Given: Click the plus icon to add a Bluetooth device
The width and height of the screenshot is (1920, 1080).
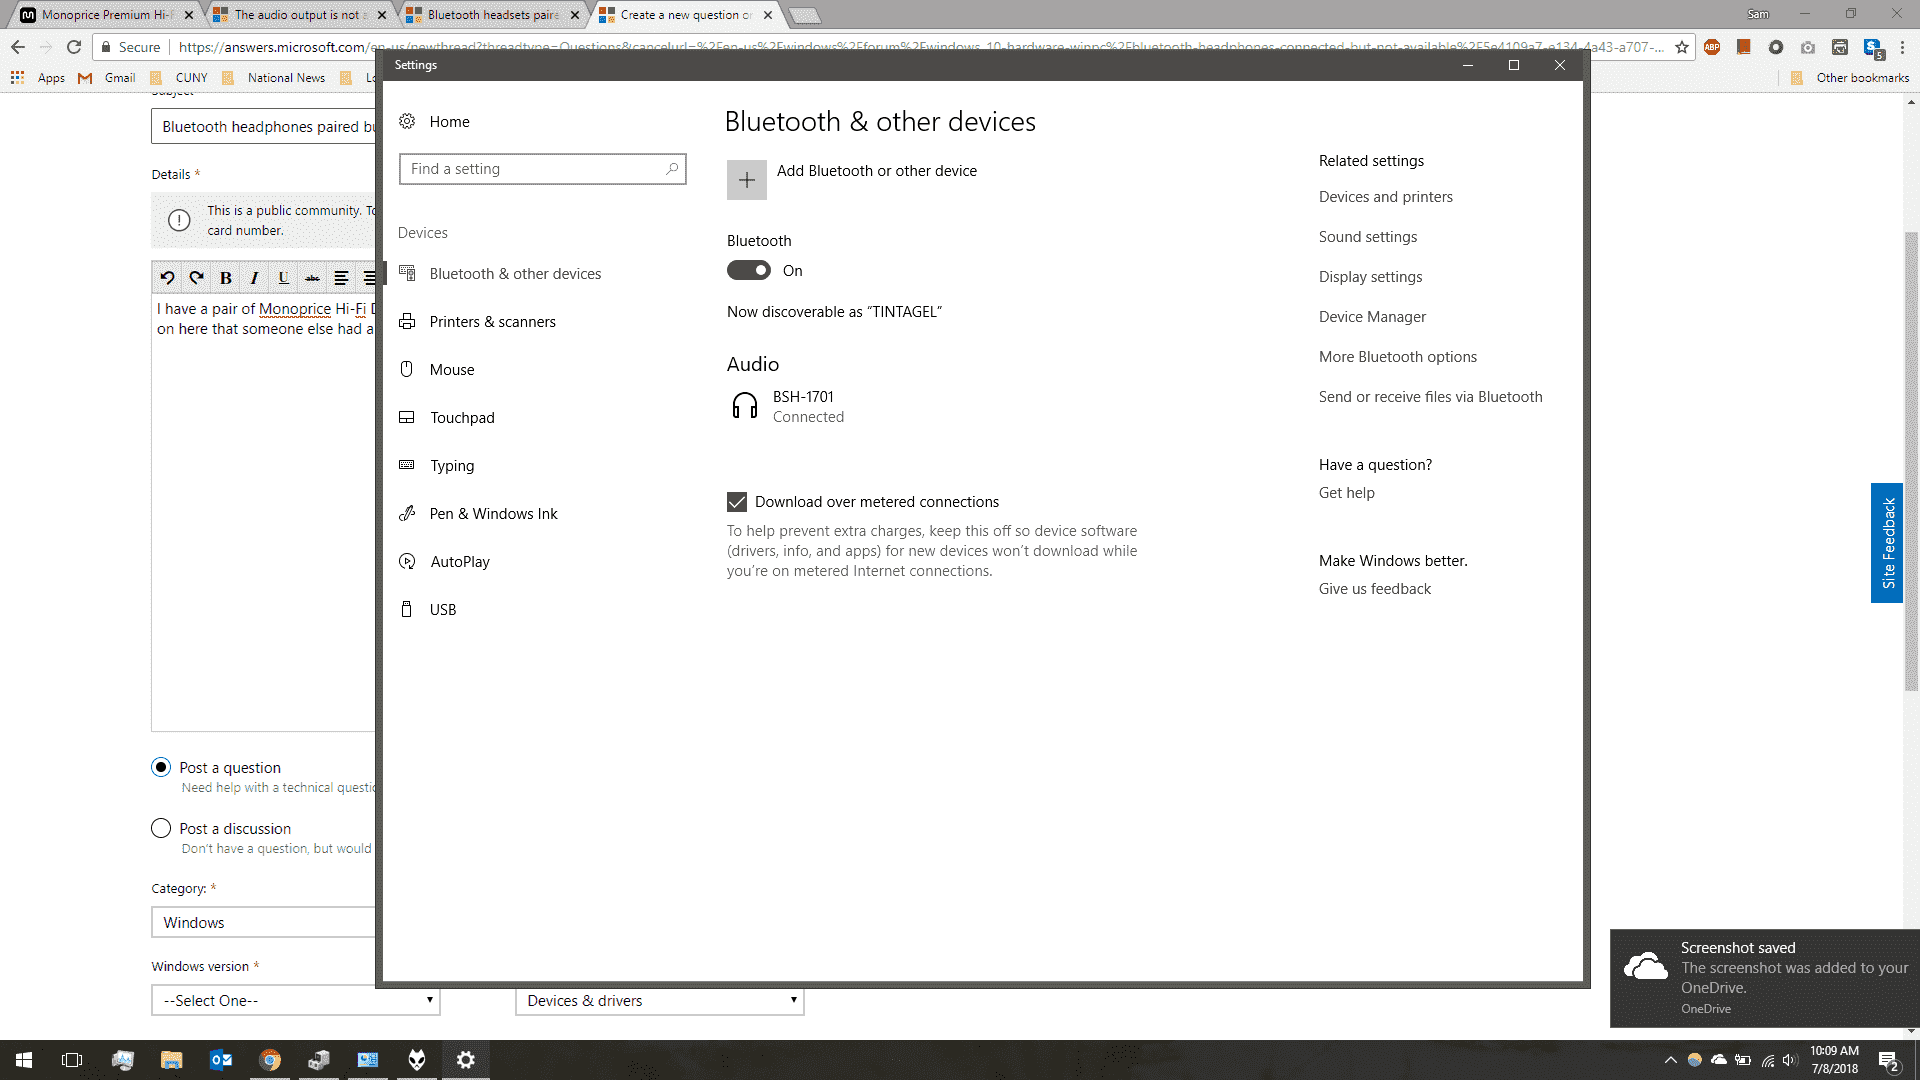Looking at the screenshot, I should tap(746, 180).
